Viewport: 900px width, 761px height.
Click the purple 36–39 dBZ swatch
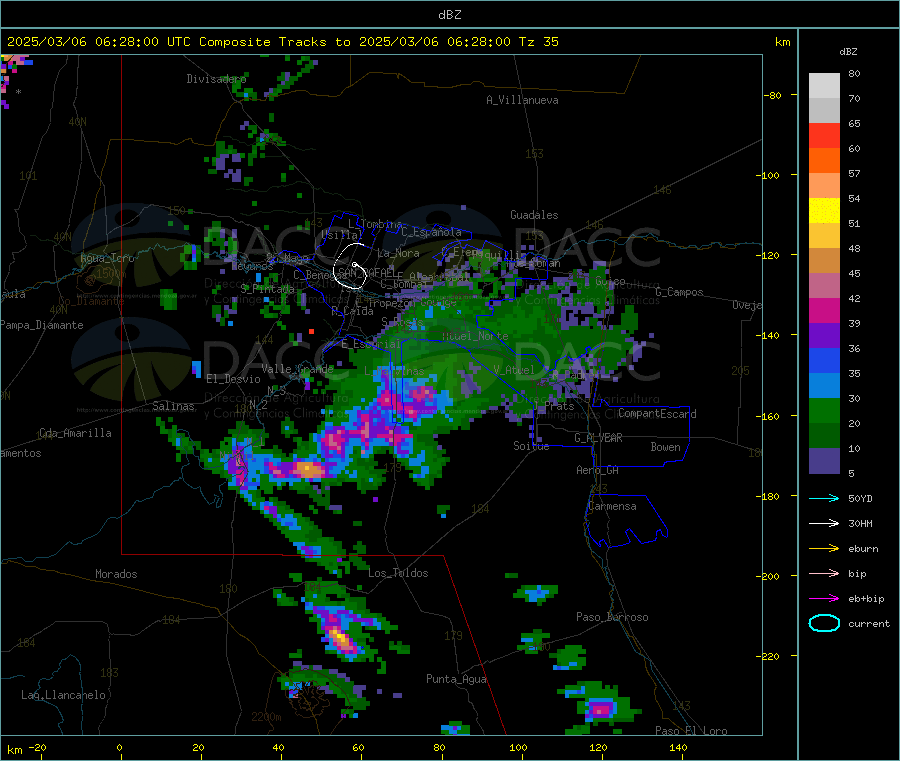click(824, 336)
